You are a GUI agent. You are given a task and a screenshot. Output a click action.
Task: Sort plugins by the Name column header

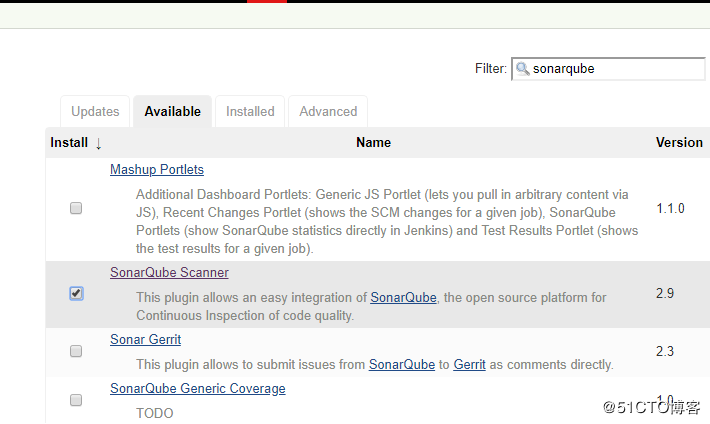[373, 142]
